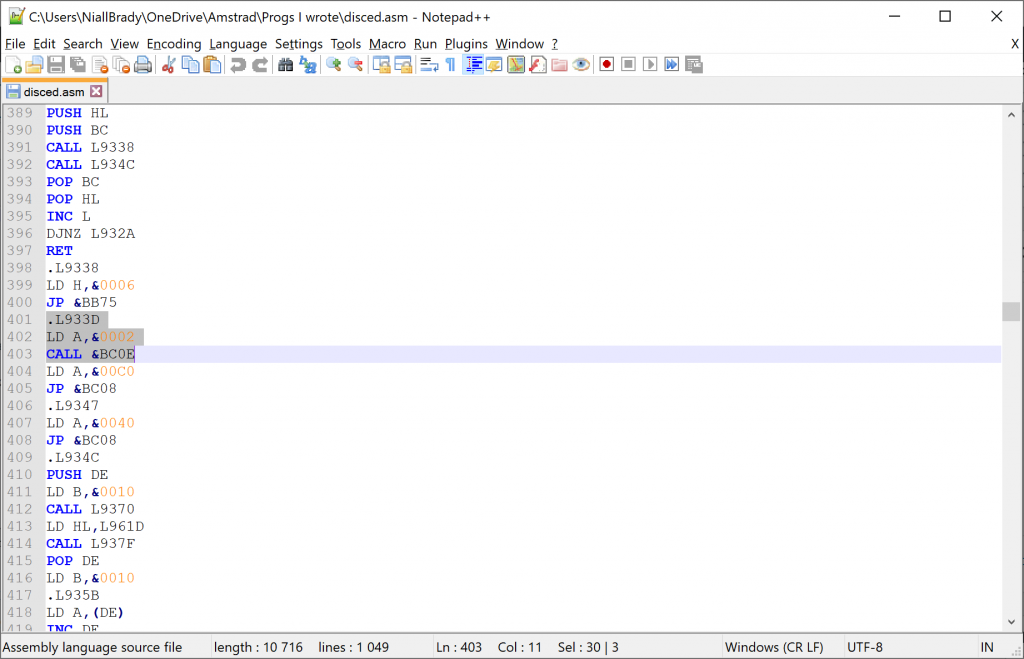Click the Zoom In magnifier icon

pyautogui.click(x=333, y=65)
